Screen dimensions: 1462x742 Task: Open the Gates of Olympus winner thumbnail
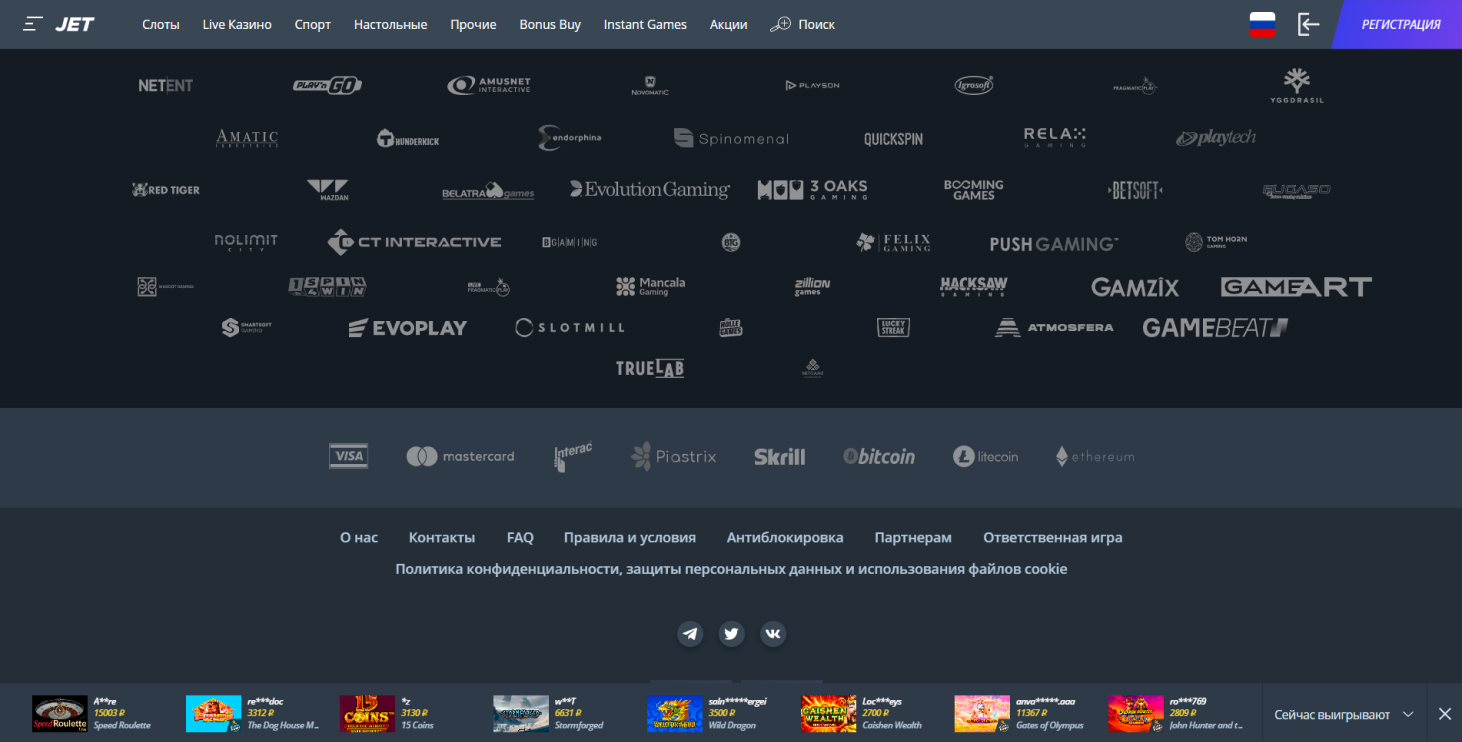pos(982,714)
